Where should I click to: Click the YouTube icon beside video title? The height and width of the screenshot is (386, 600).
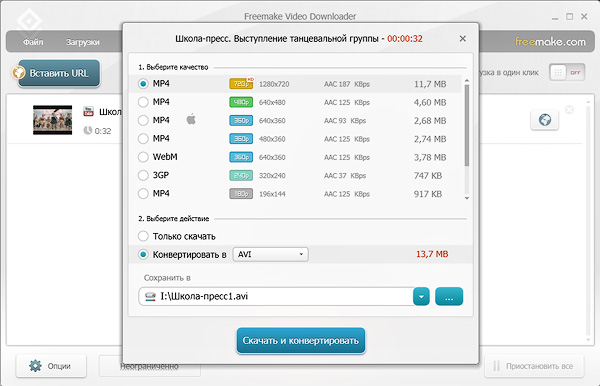pos(88,111)
